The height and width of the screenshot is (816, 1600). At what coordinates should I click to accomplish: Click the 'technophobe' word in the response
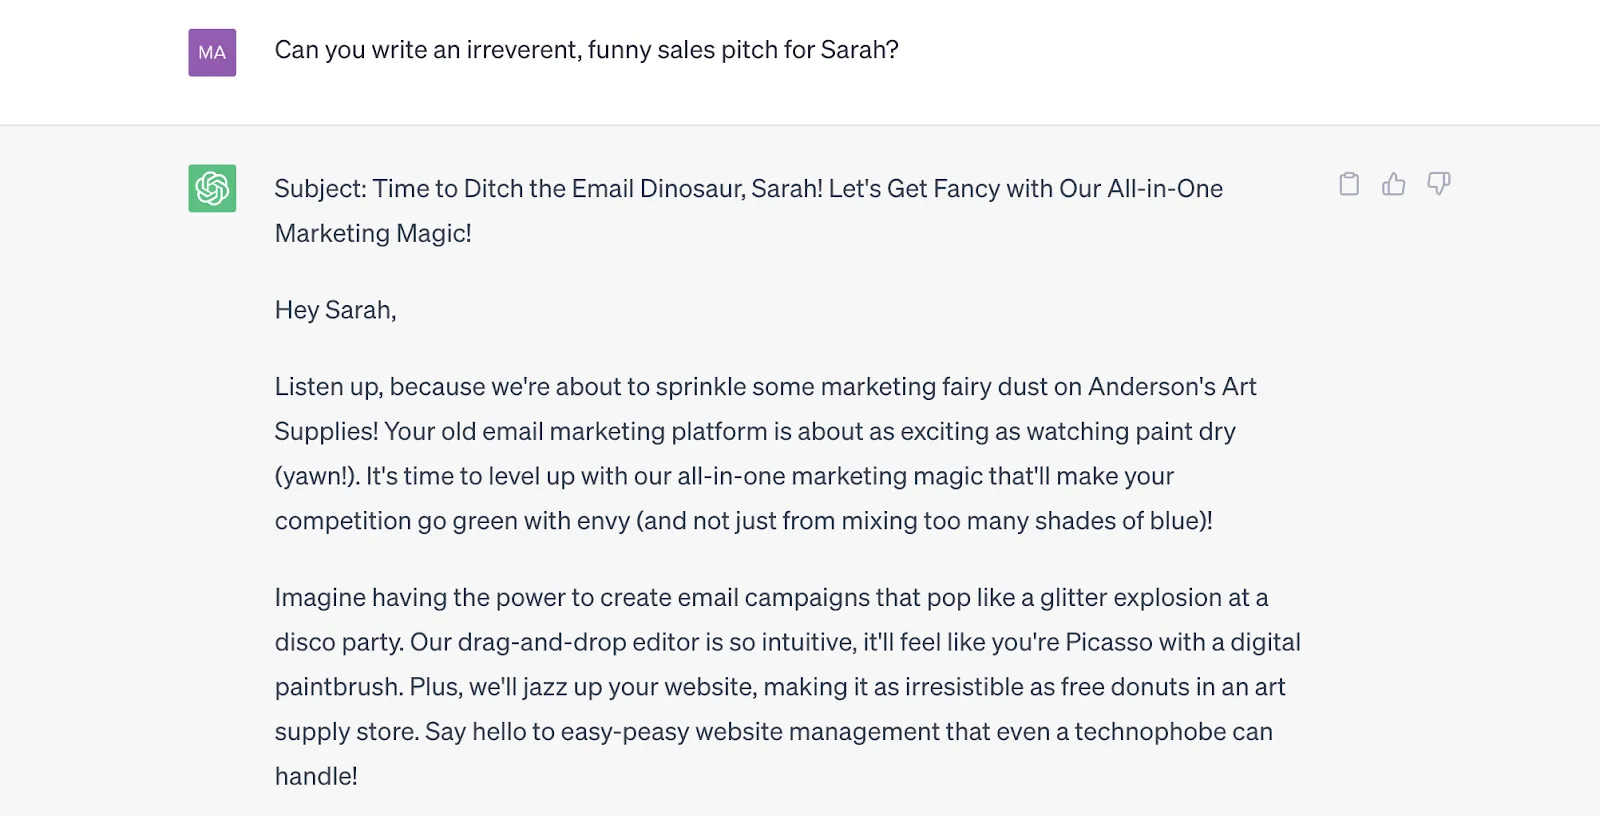click(1149, 732)
